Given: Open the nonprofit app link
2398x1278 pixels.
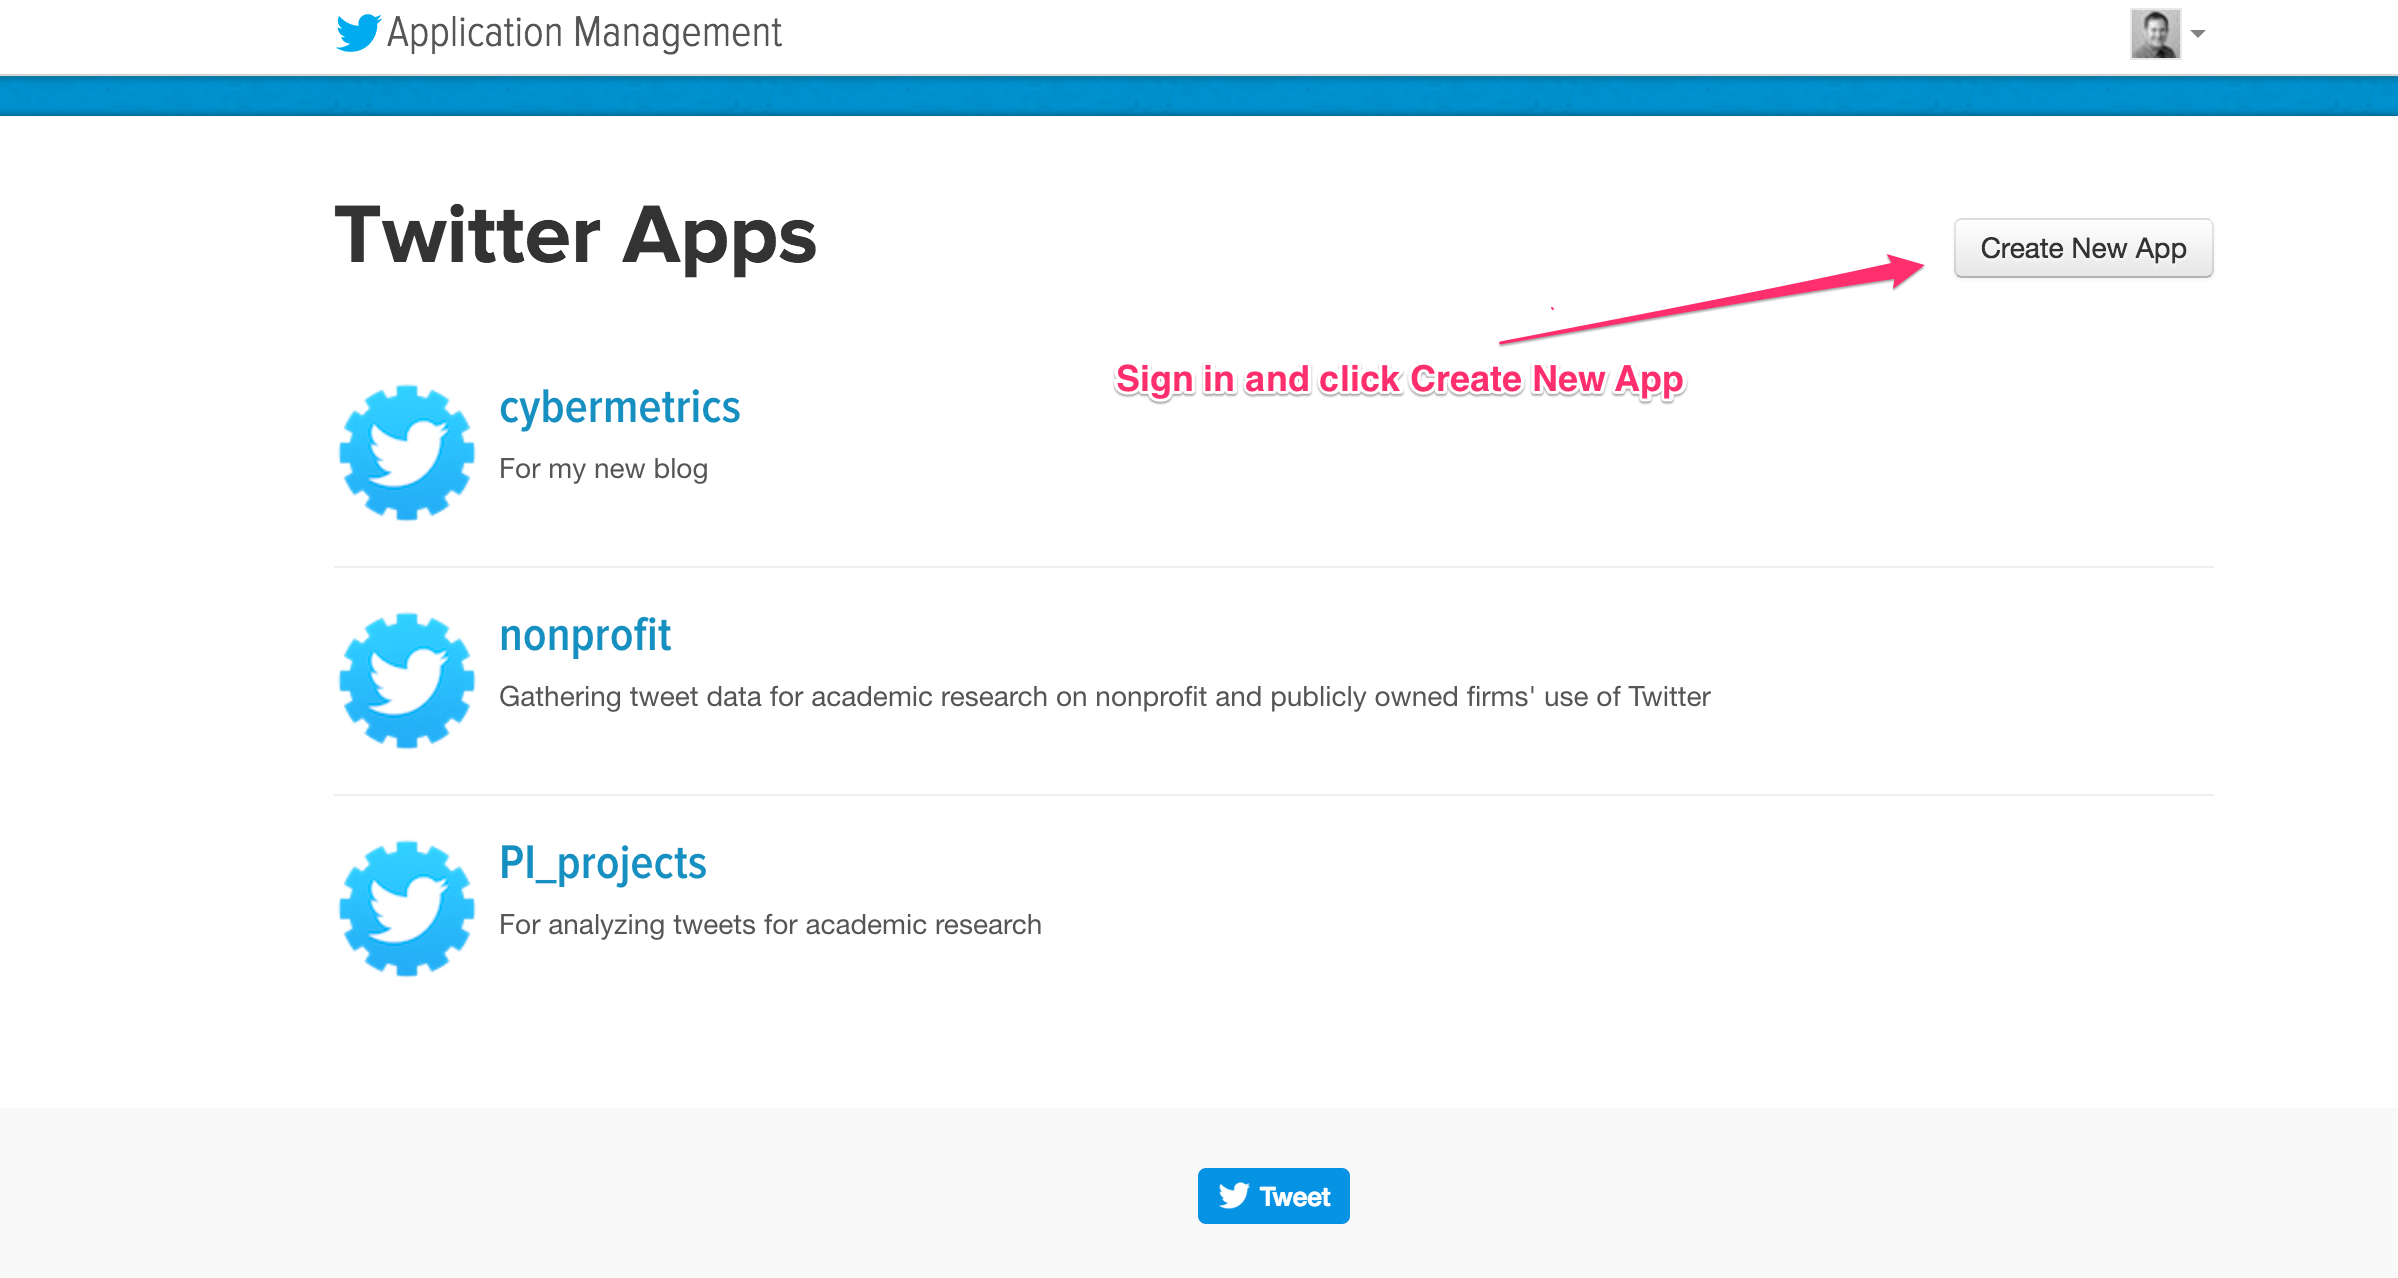Looking at the screenshot, I should pyautogui.click(x=585, y=635).
